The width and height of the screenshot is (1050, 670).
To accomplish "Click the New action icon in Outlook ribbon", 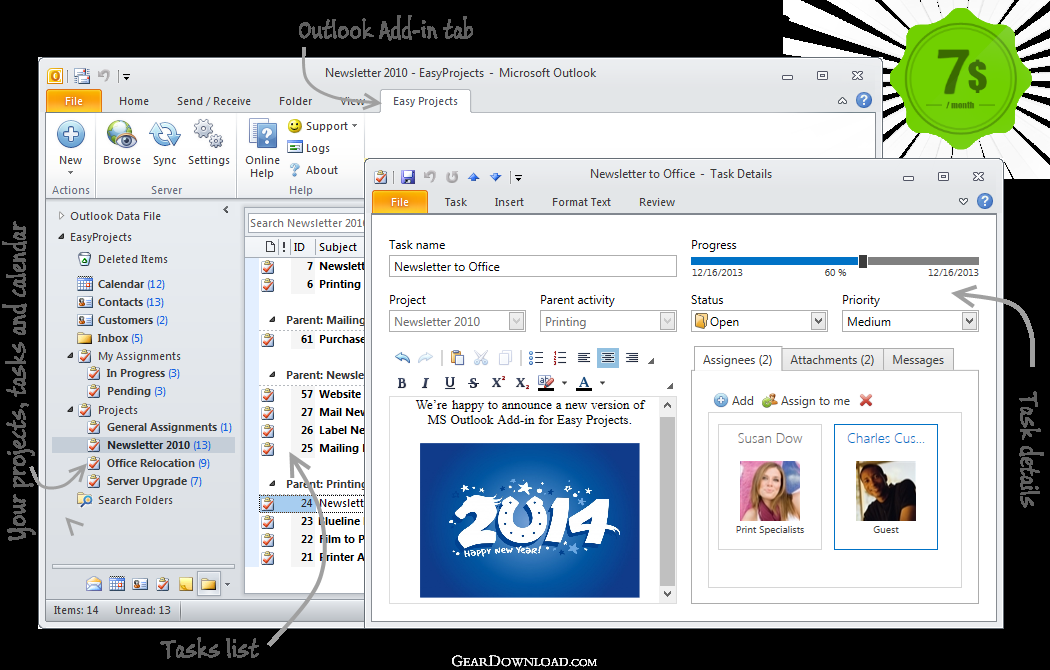I will click(x=70, y=135).
